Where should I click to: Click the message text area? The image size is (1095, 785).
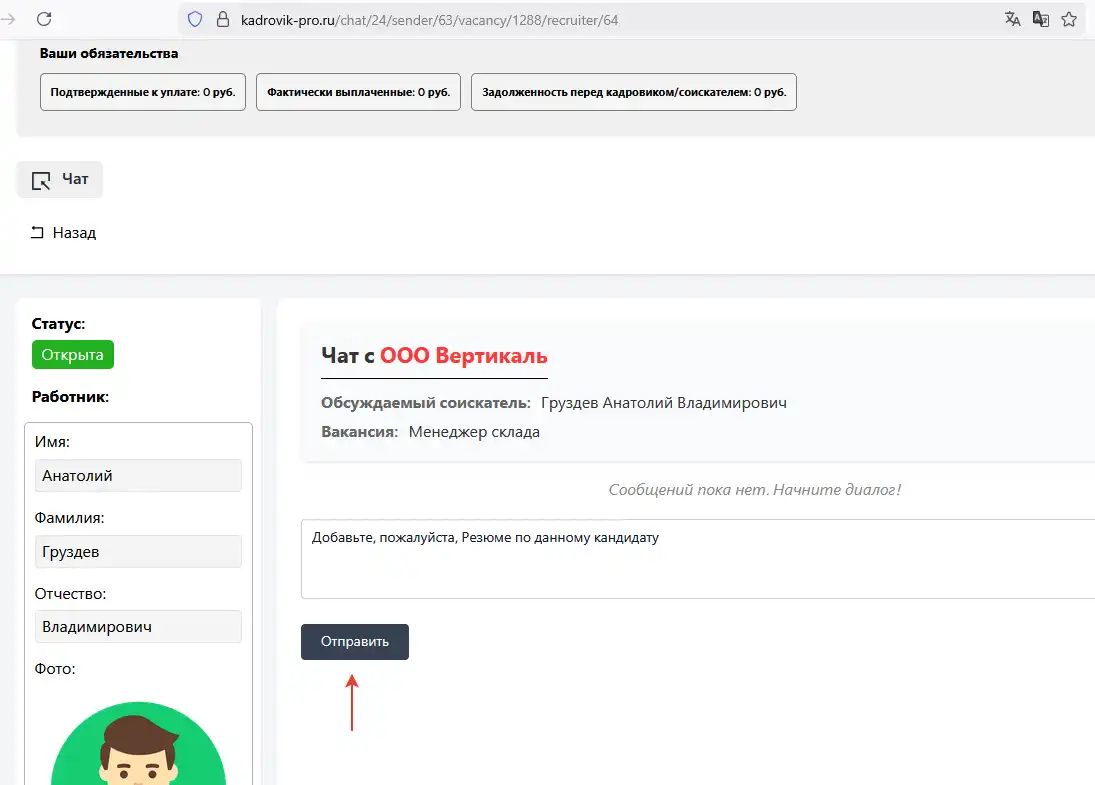(698, 559)
